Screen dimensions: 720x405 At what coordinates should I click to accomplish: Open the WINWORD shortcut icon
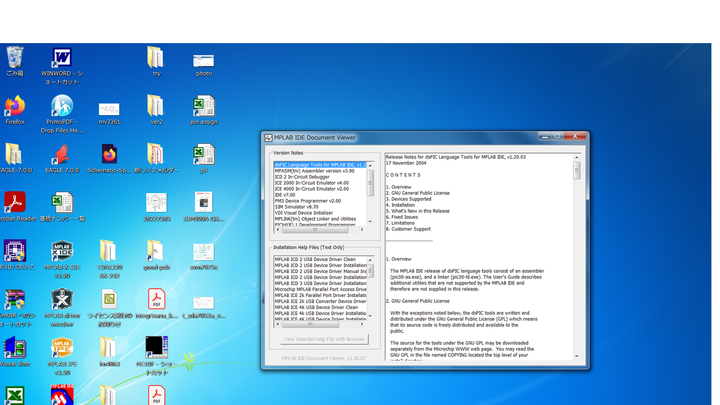pos(62,58)
